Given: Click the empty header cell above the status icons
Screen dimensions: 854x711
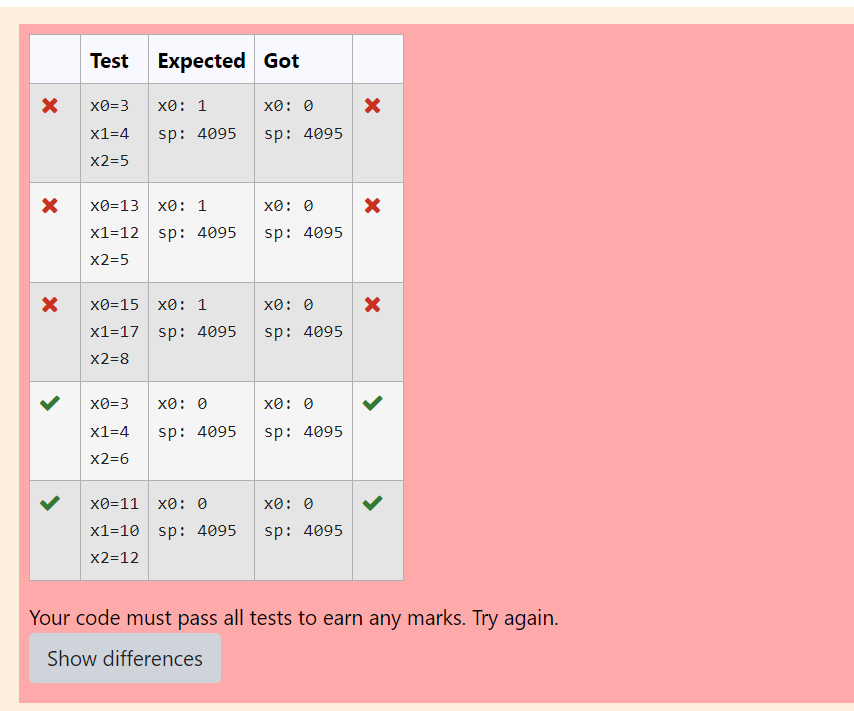Looking at the screenshot, I should pyautogui.click(x=55, y=60).
